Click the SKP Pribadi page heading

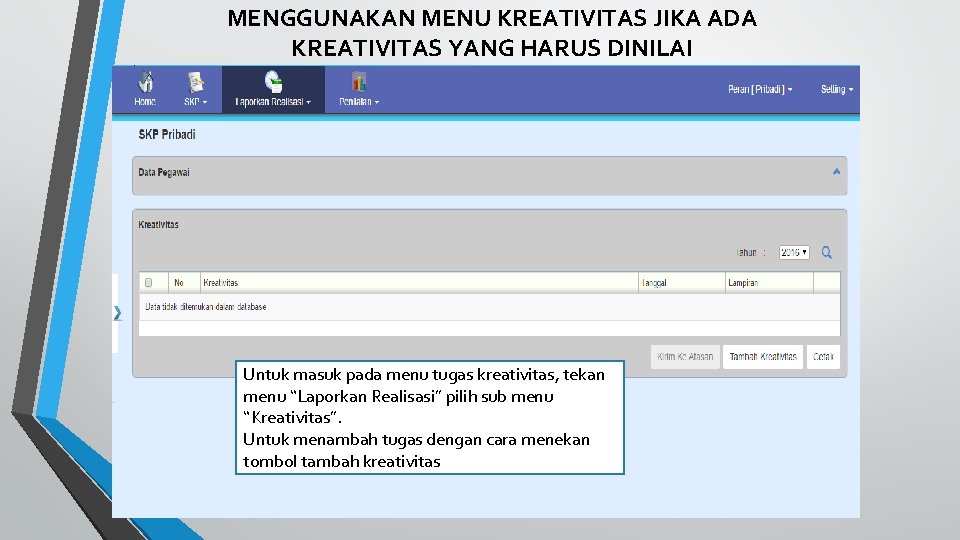pyautogui.click(x=167, y=134)
